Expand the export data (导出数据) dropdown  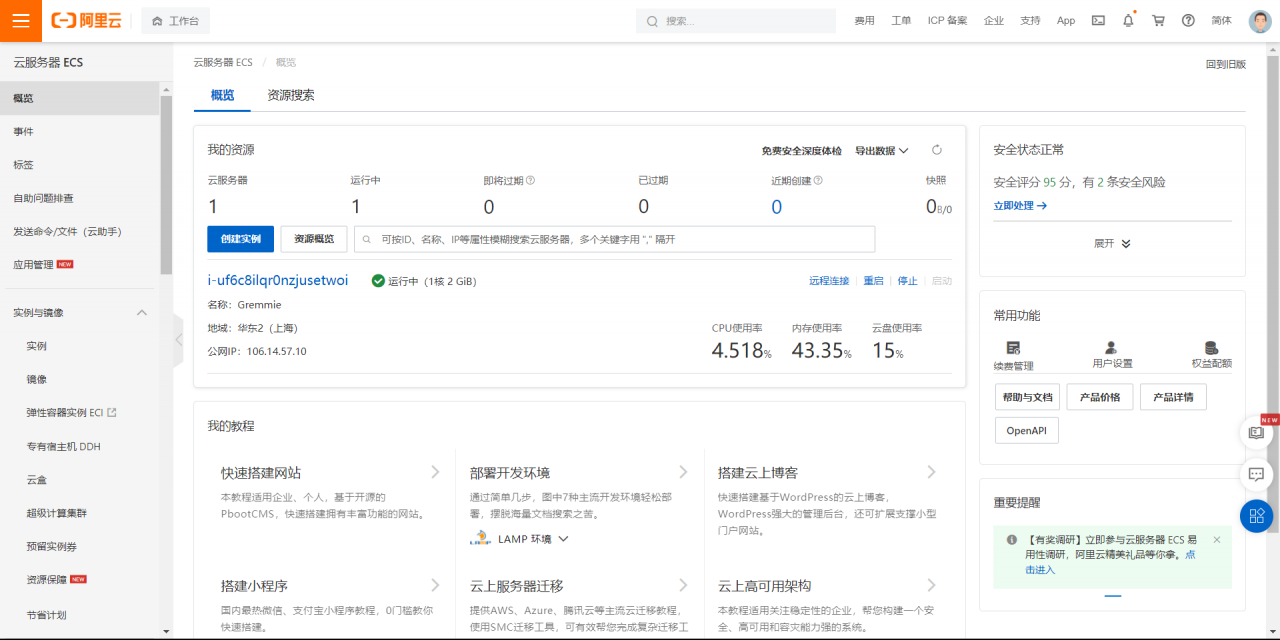pos(881,151)
